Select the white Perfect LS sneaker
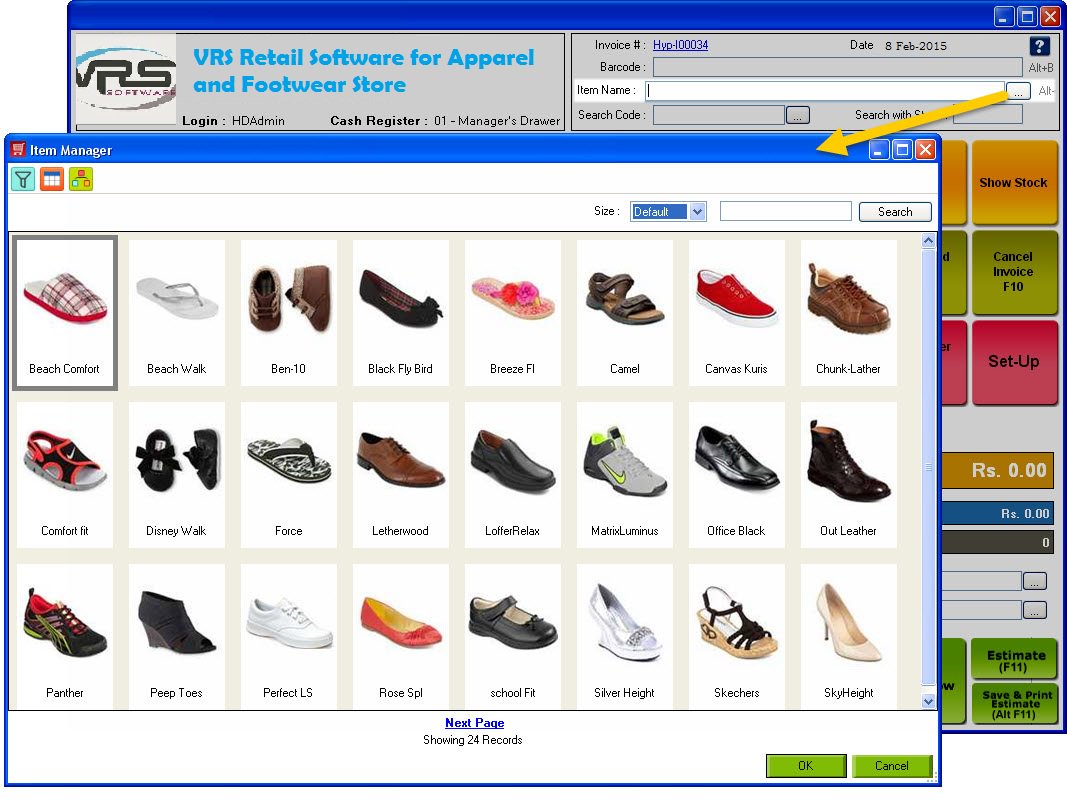The height and width of the screenshot is (802, 1067). pyautogui.click(x=289, y=637)
